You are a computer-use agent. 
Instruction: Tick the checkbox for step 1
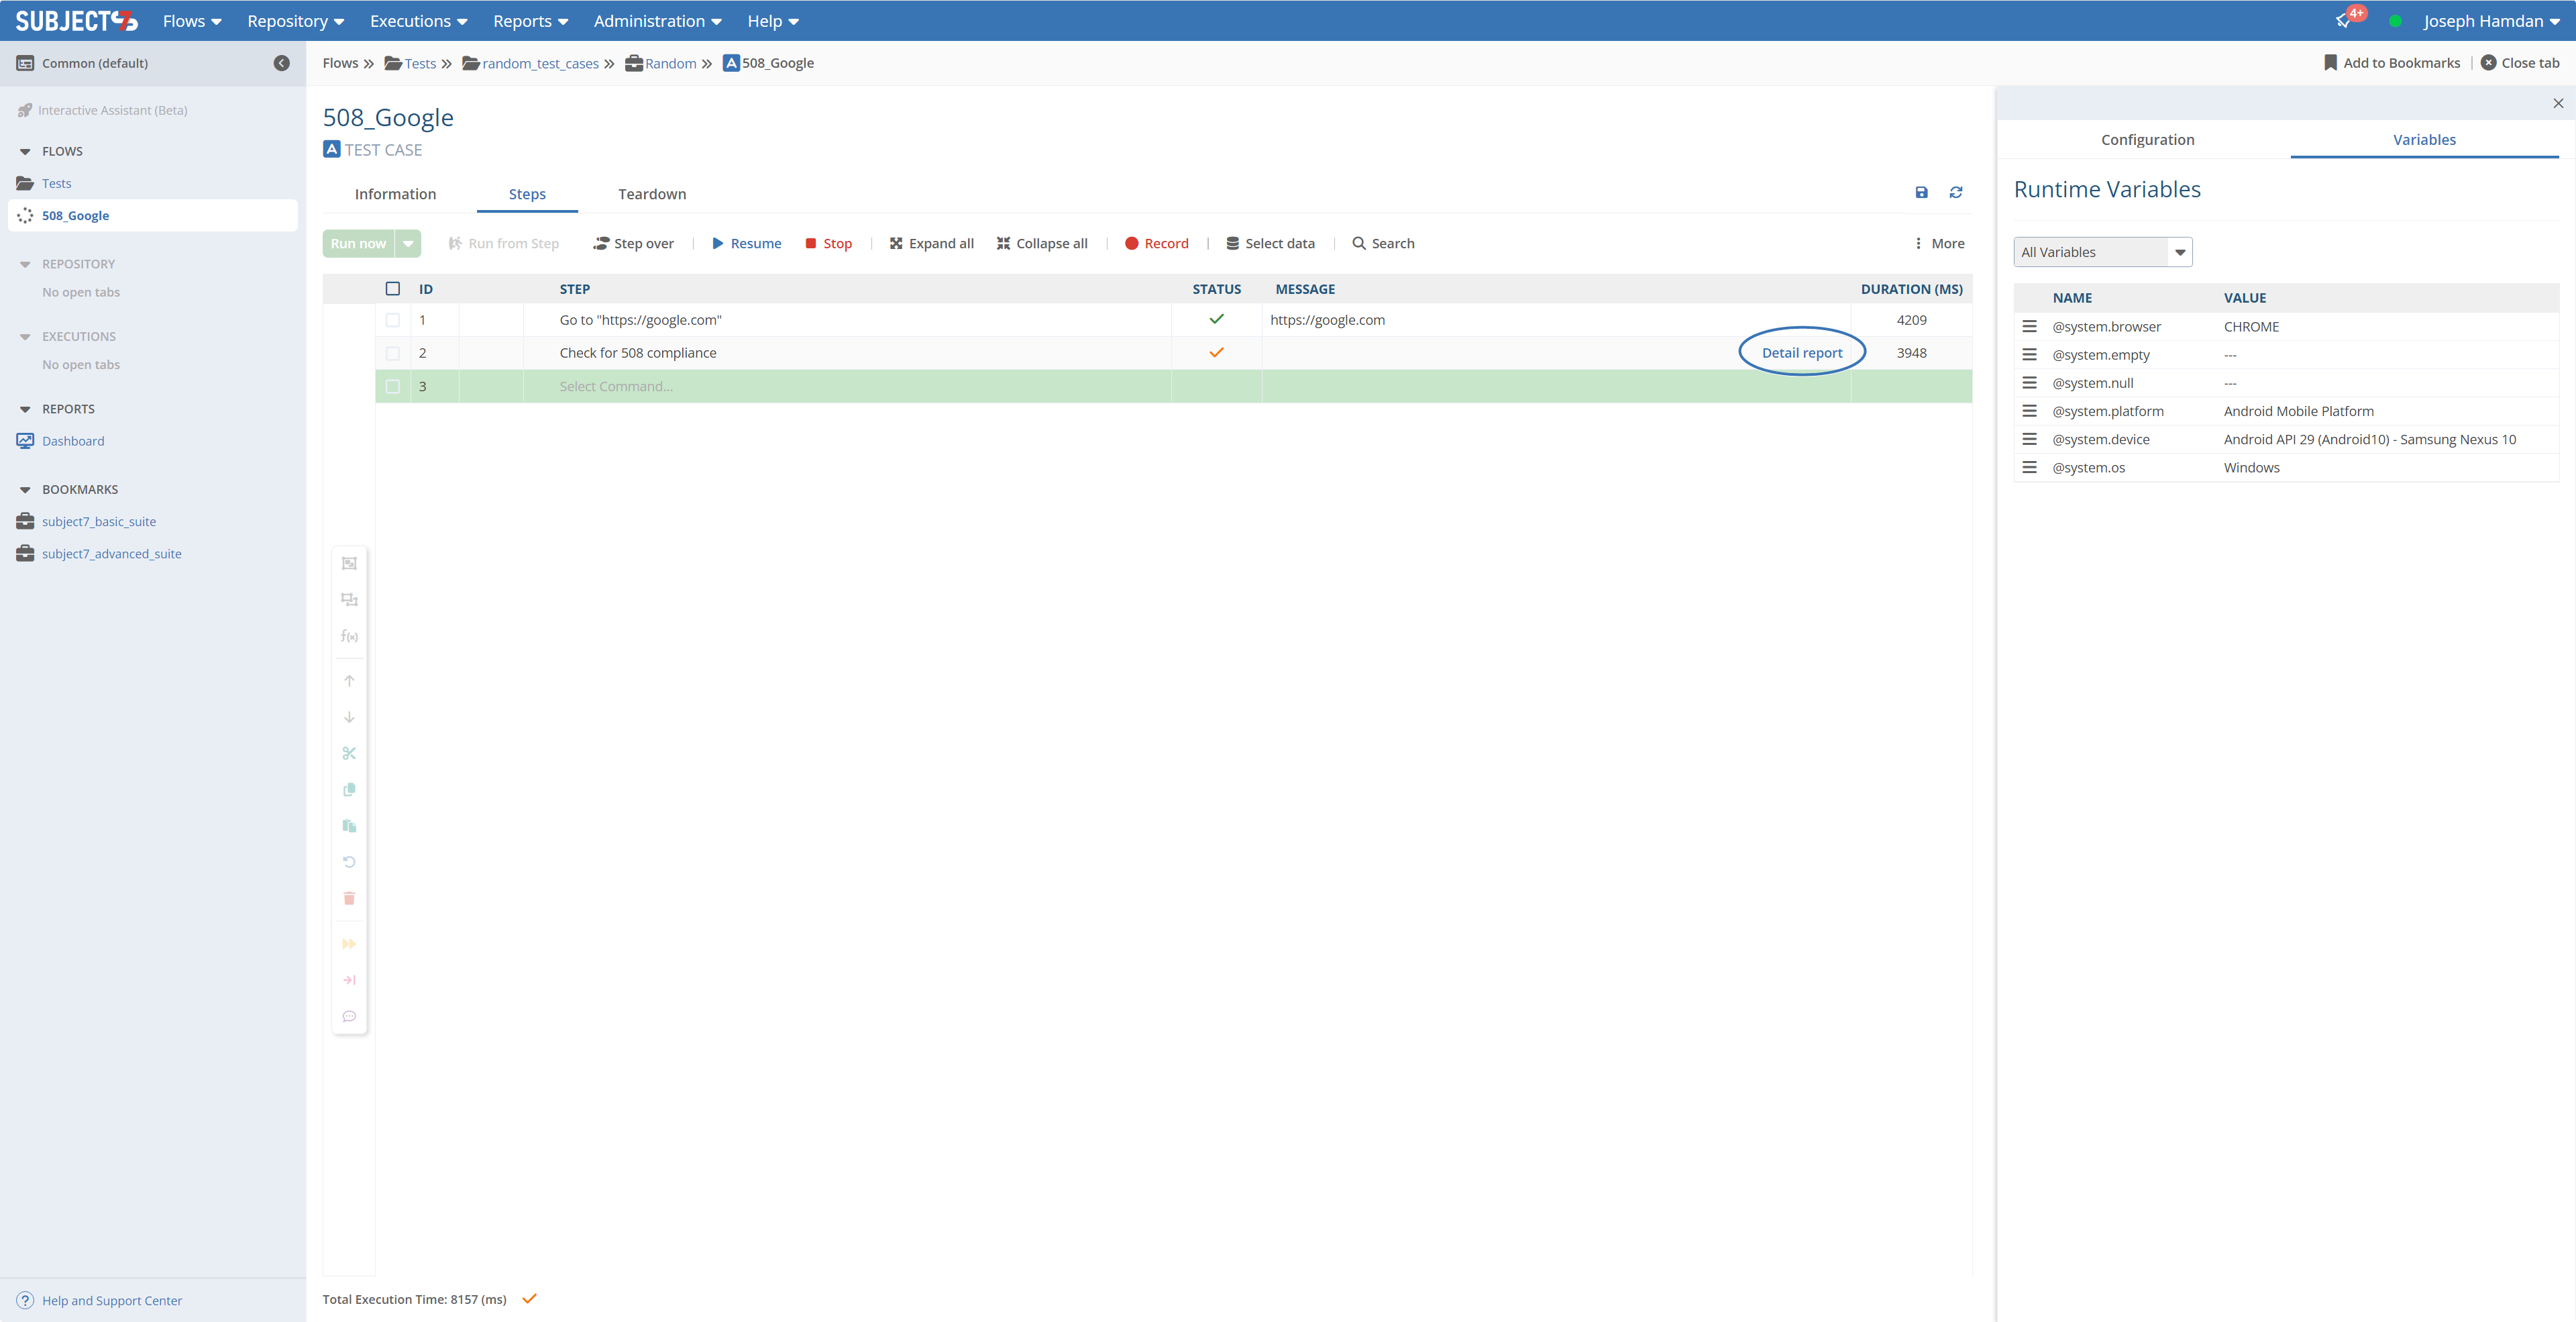pyautogui.click(x=393, y=320)
